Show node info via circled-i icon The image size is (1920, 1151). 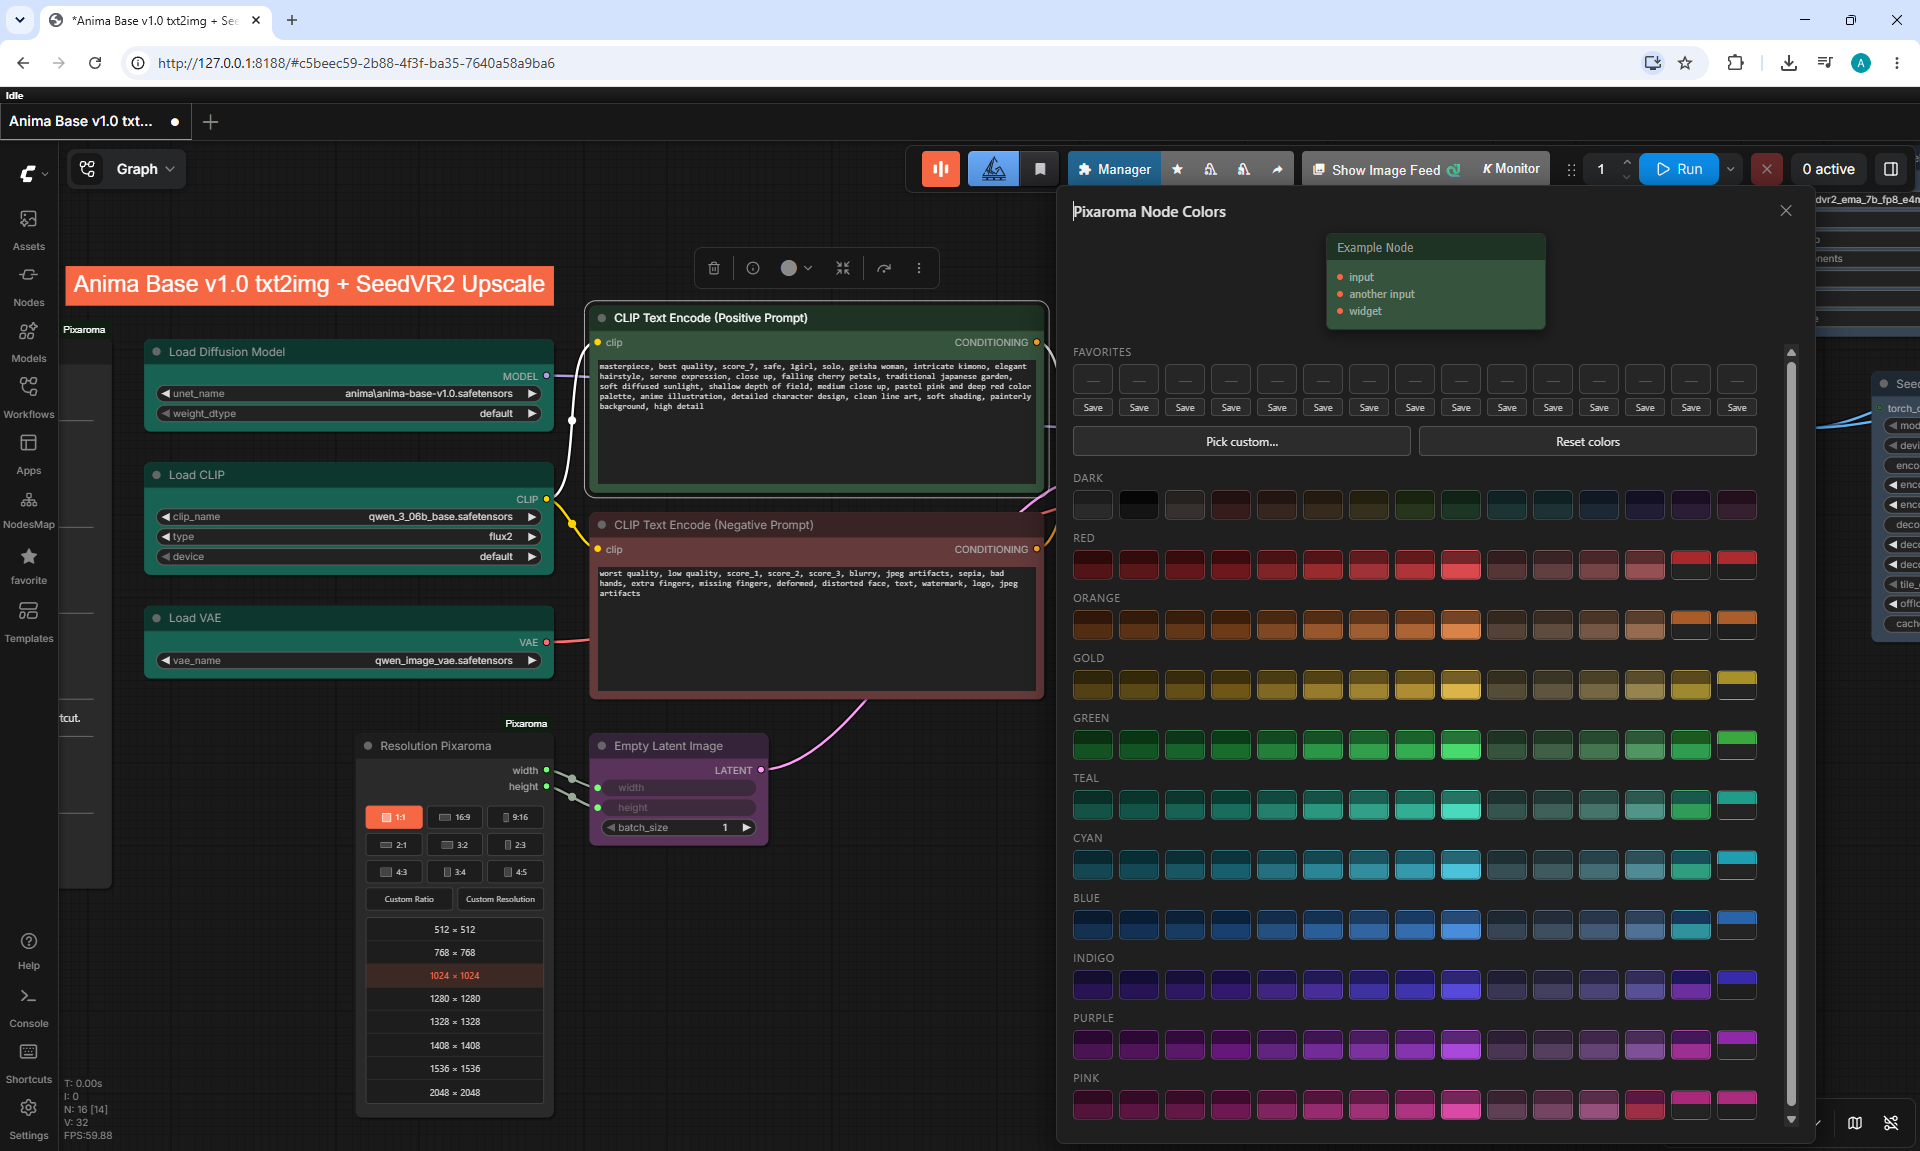pos(753,268)
